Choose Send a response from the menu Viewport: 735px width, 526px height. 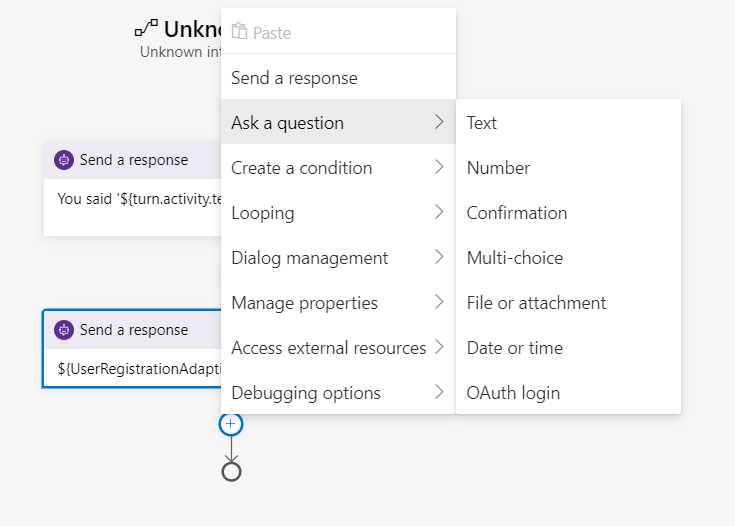tap(338, 78)
